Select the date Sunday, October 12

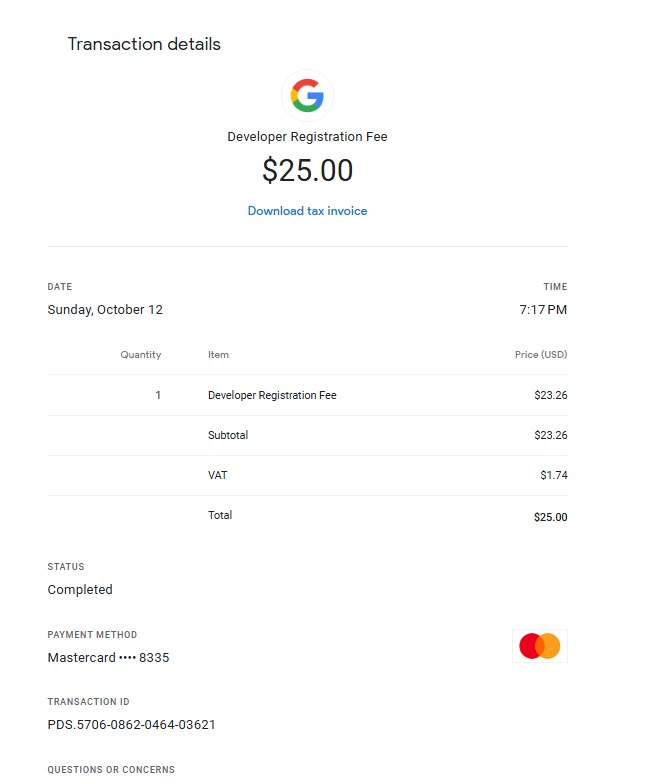[105, 310]
